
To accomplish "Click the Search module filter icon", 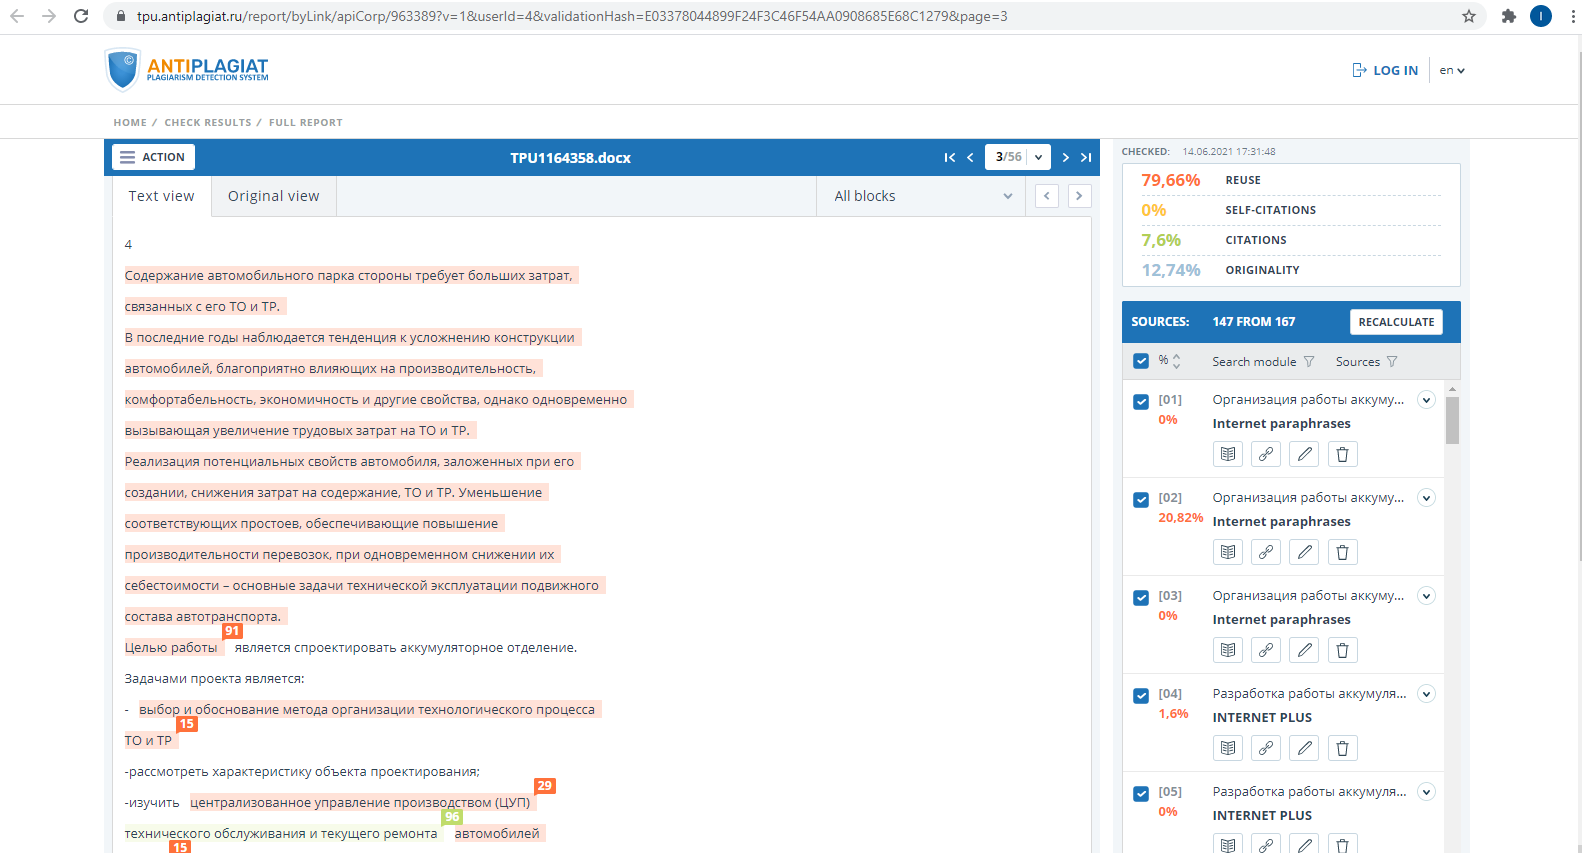I will pos(1309,362).
